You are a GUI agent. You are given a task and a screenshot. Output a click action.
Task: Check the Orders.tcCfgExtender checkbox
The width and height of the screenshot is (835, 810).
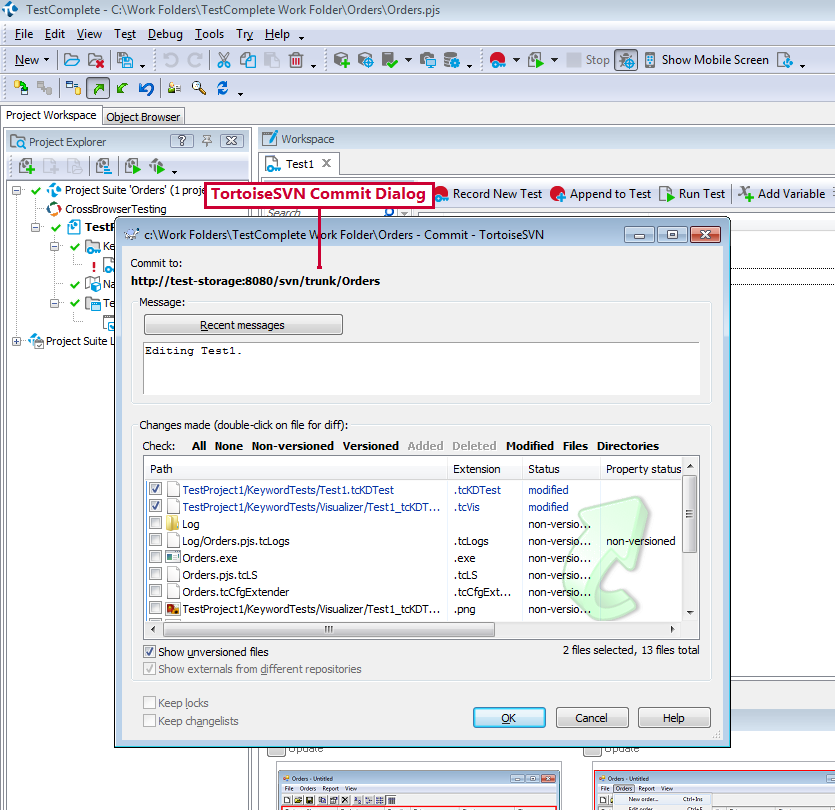[x=155, y=591]
